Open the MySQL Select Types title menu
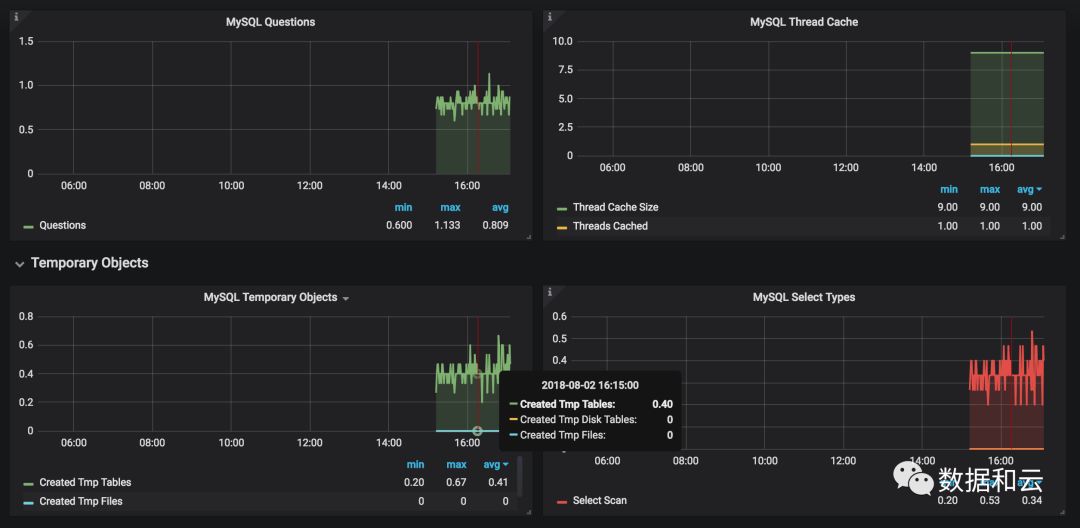The image size is (1080, 528). pos(804,297)
